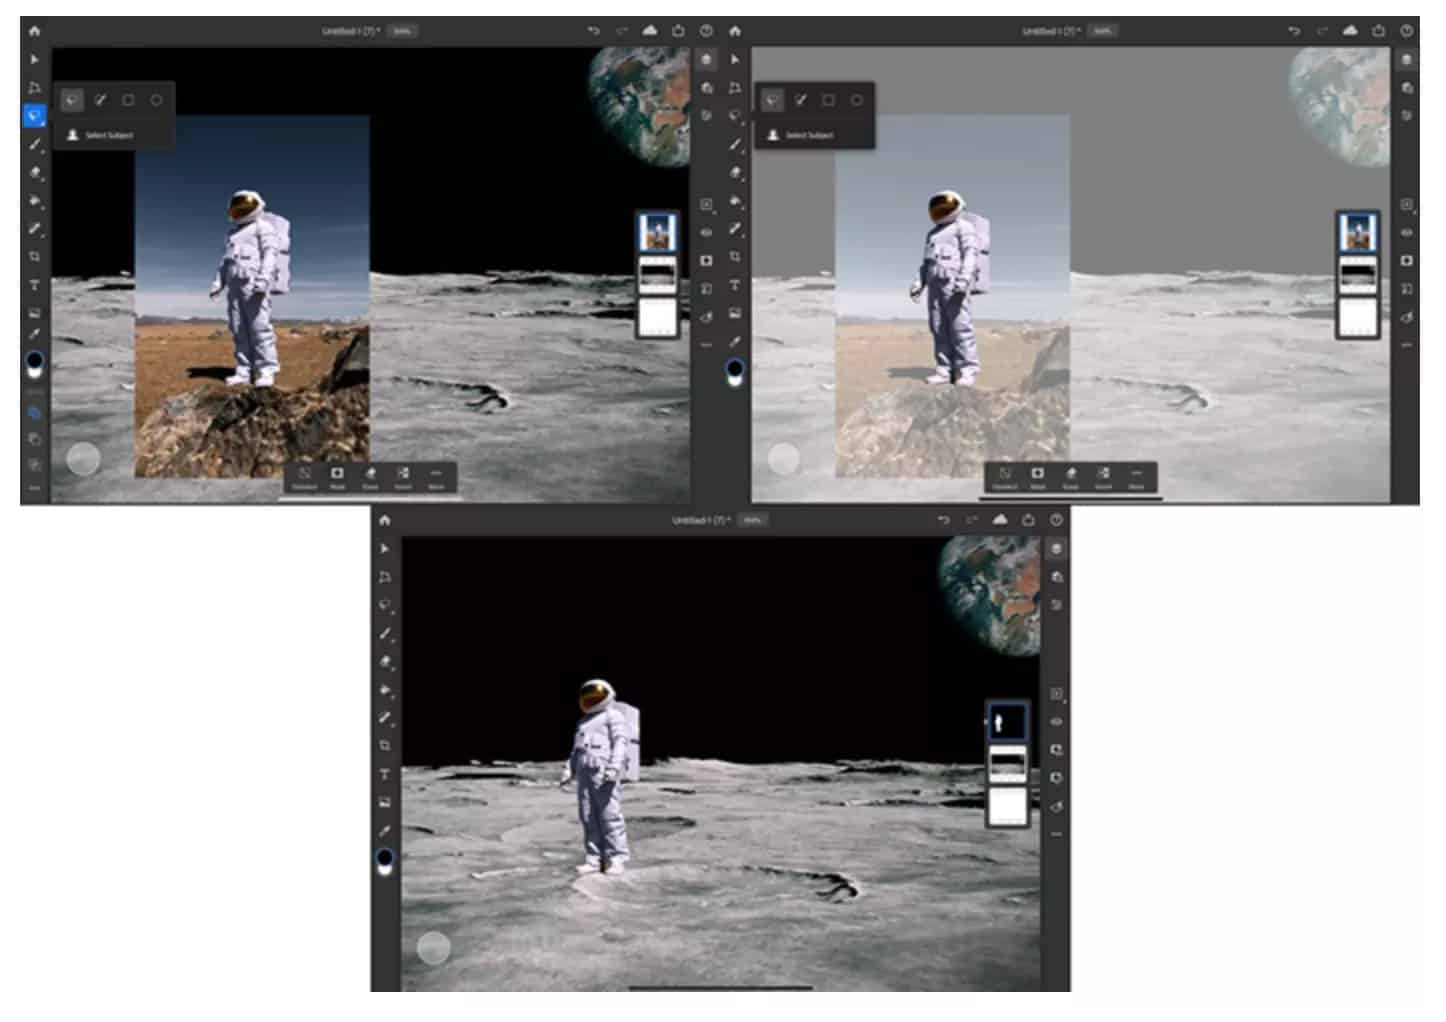Screen dimensions: 1446x1022
Task: Choose quick selection brush in top-left flyout
Action: click(x=100, y=100)
